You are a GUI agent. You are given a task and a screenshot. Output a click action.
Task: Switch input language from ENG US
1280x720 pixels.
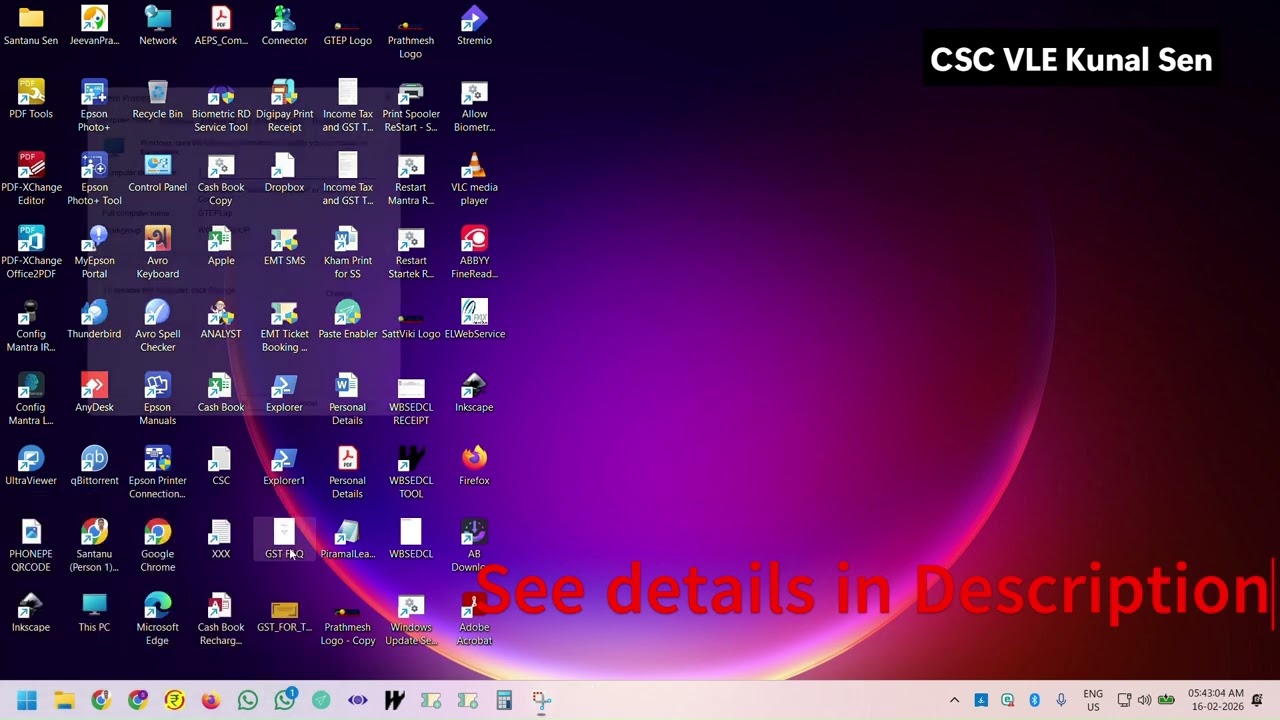coord(1093,700)
